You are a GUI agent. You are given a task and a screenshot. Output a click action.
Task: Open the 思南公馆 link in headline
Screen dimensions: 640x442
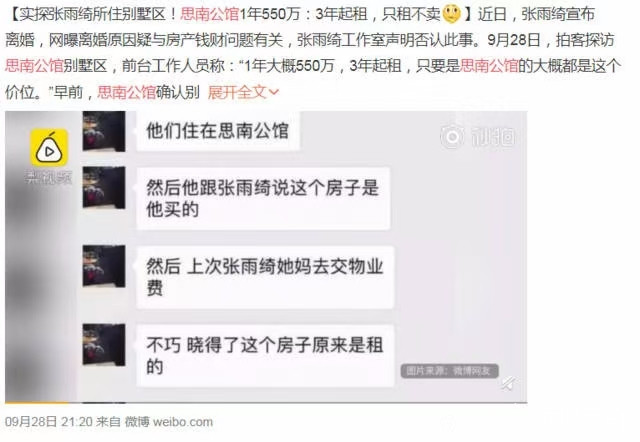pyautogui.click(x=209, y=14)
